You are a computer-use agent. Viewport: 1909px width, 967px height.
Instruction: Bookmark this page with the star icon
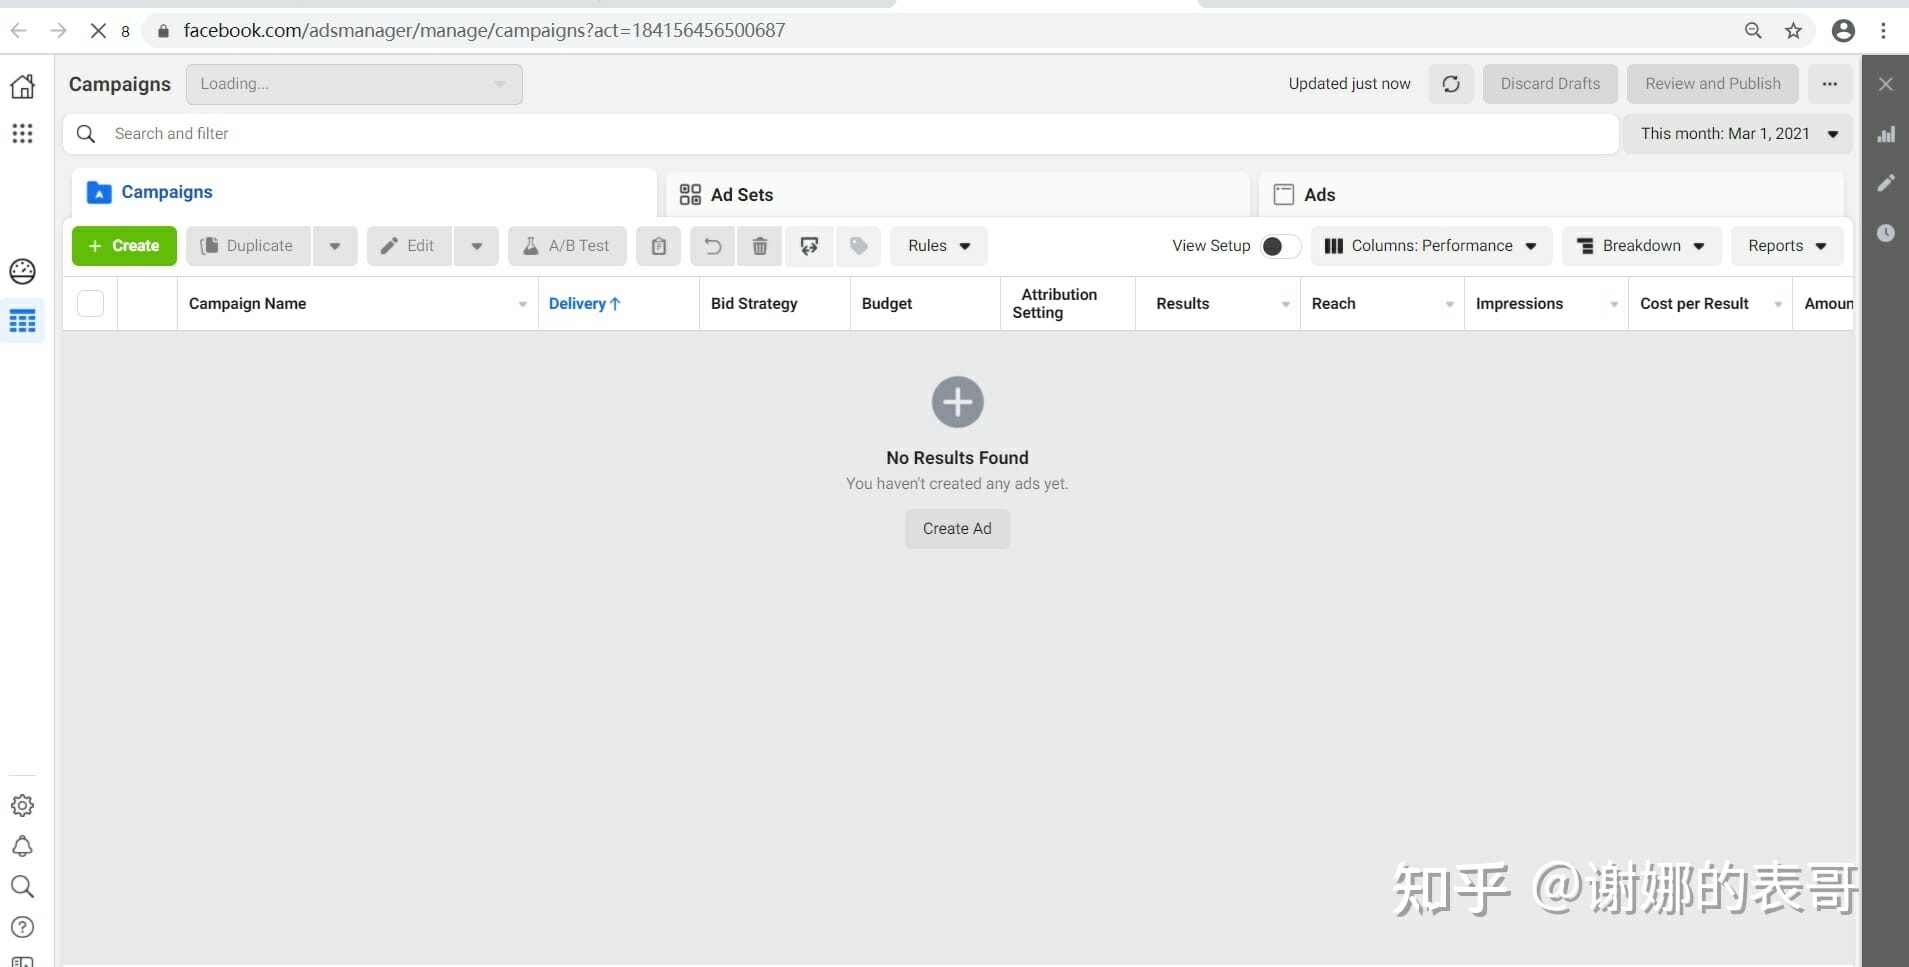pyautogui.click(x=1794, y=31)
